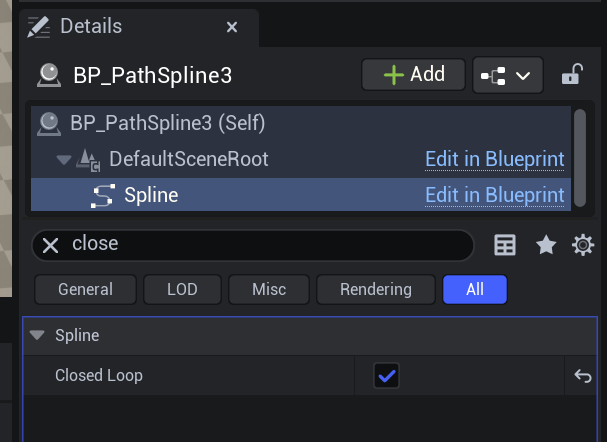Toggle the favorites star filter
The height and width of the screenshot is (442, 607).
(x=546, y=245)
